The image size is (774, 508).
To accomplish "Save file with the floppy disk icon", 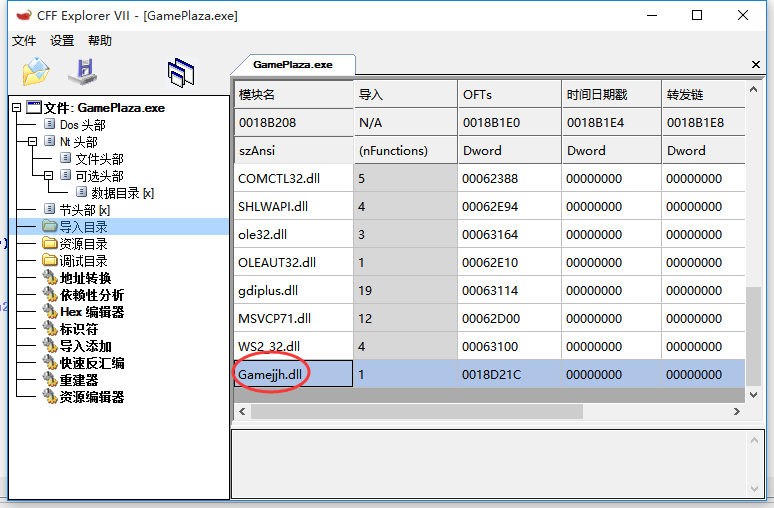I will 83,72.
